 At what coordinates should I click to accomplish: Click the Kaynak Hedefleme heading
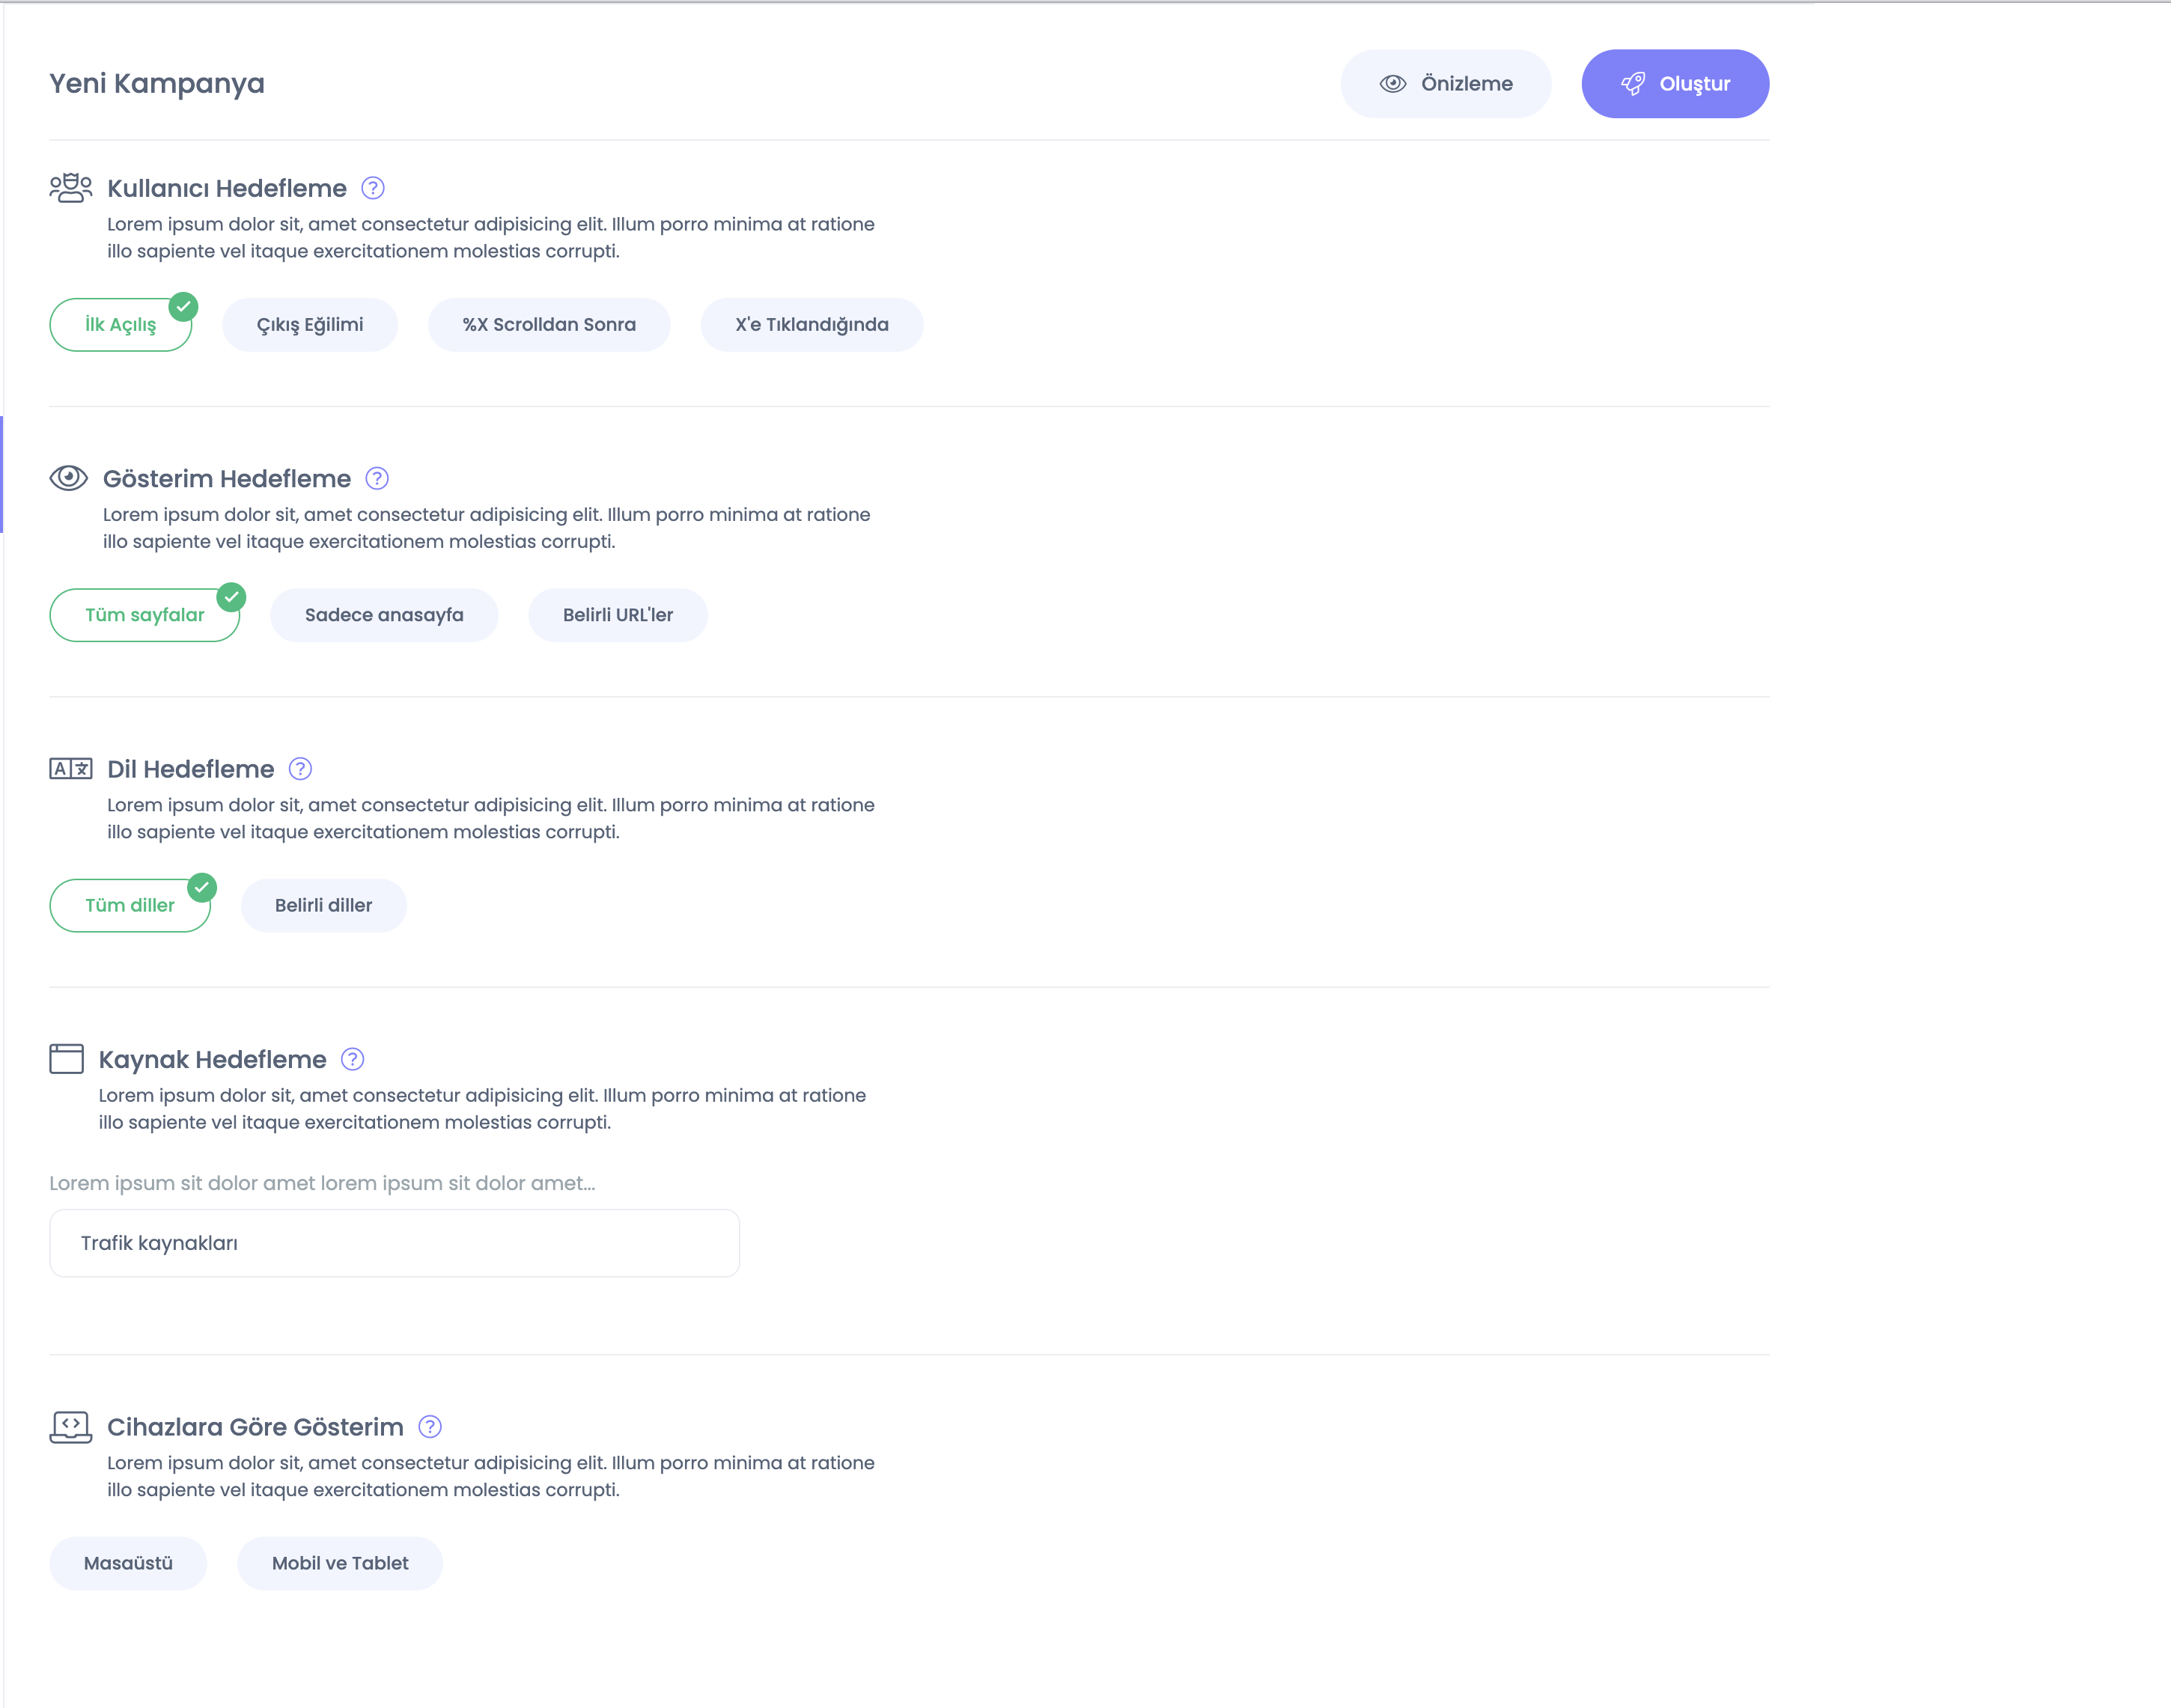212,1059
